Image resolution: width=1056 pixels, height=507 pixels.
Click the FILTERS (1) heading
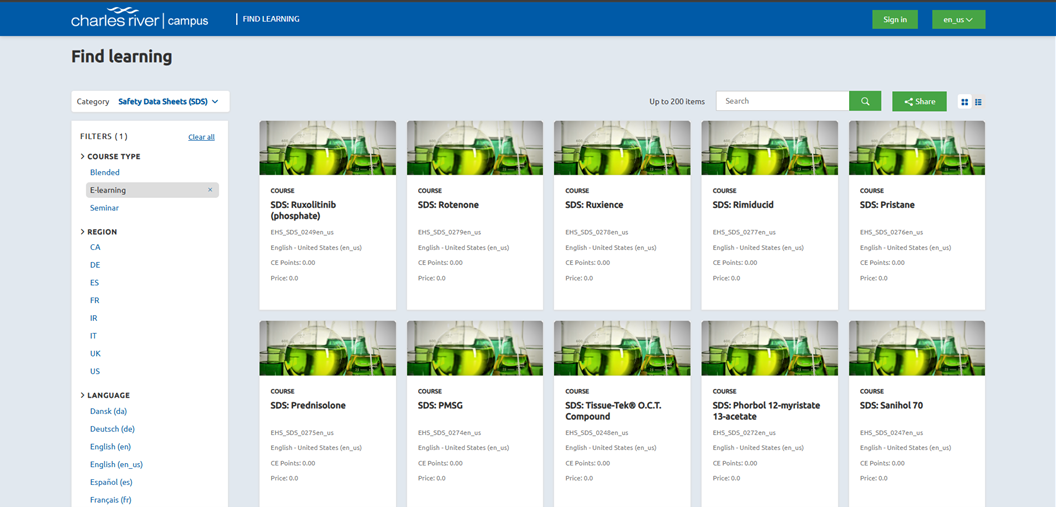click(x=104, y=136)
